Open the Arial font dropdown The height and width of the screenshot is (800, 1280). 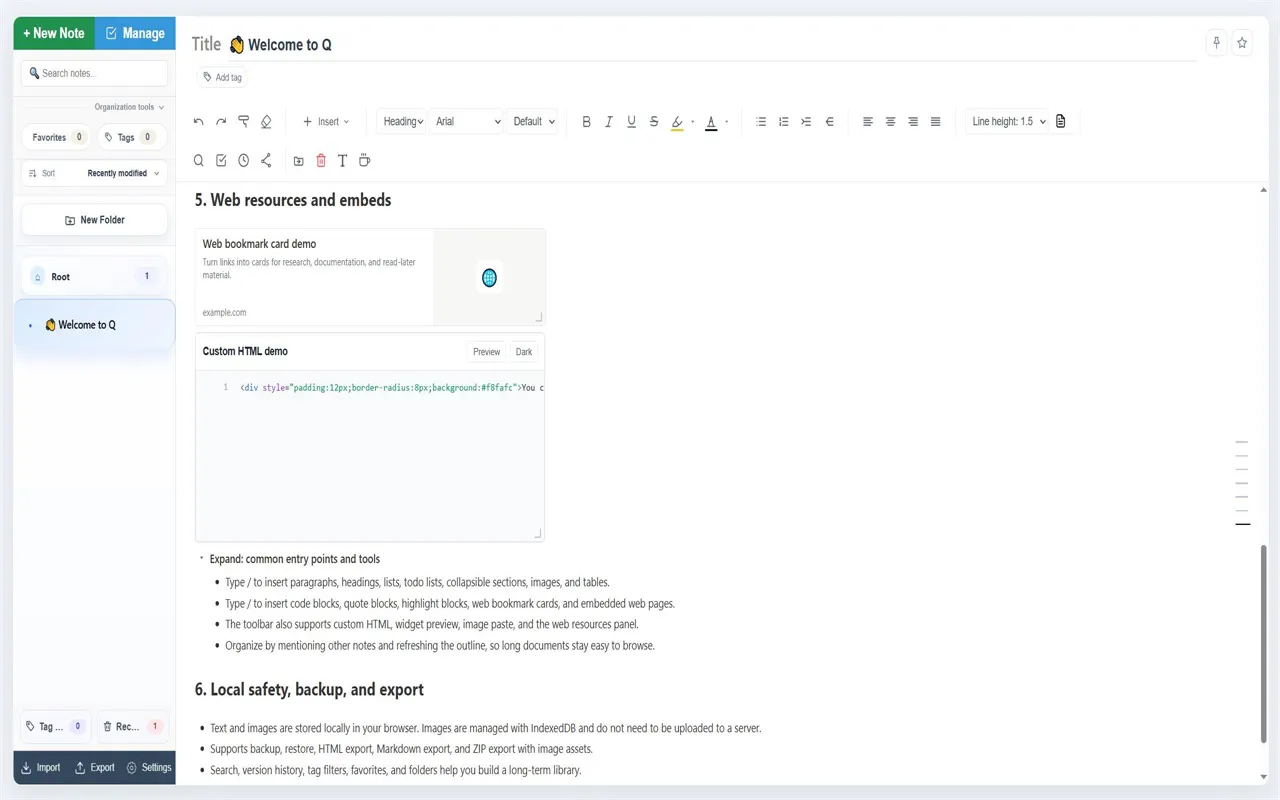tap(467, 122)
